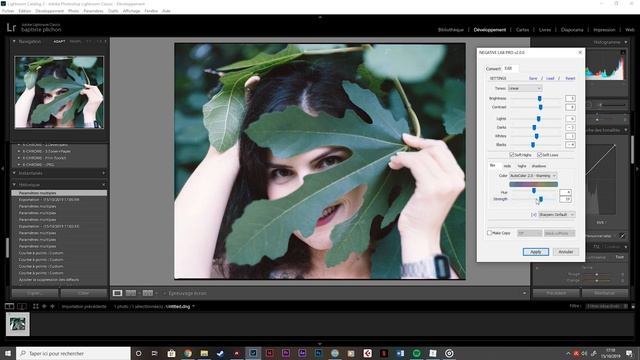Click the filmstrip photo thumbnail
The image size is (640, 360).
pyautogui.click(x=18, y=324)
